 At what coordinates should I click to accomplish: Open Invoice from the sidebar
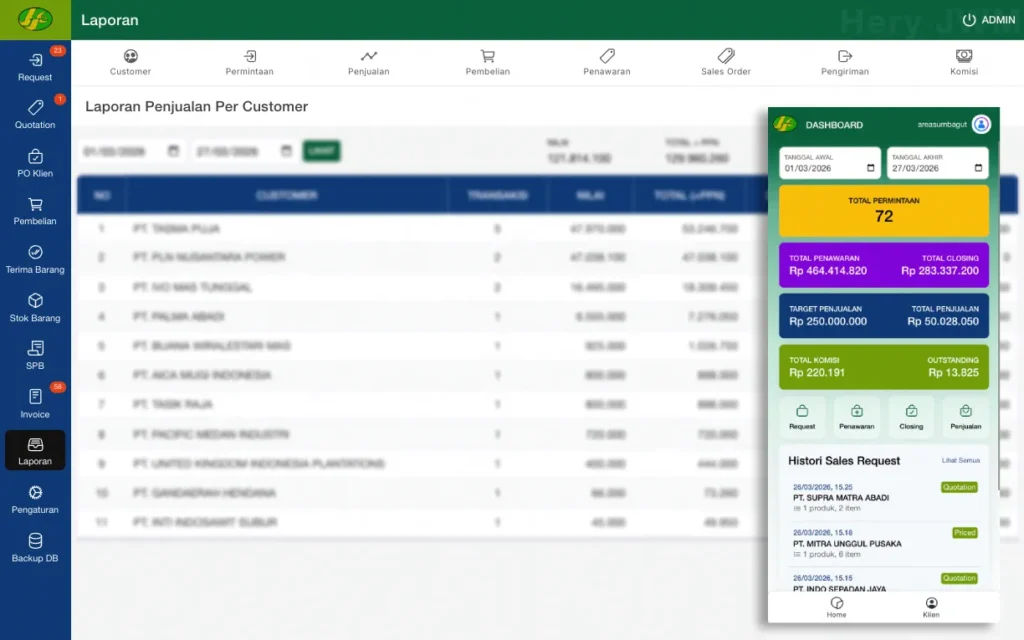point(35,403)
